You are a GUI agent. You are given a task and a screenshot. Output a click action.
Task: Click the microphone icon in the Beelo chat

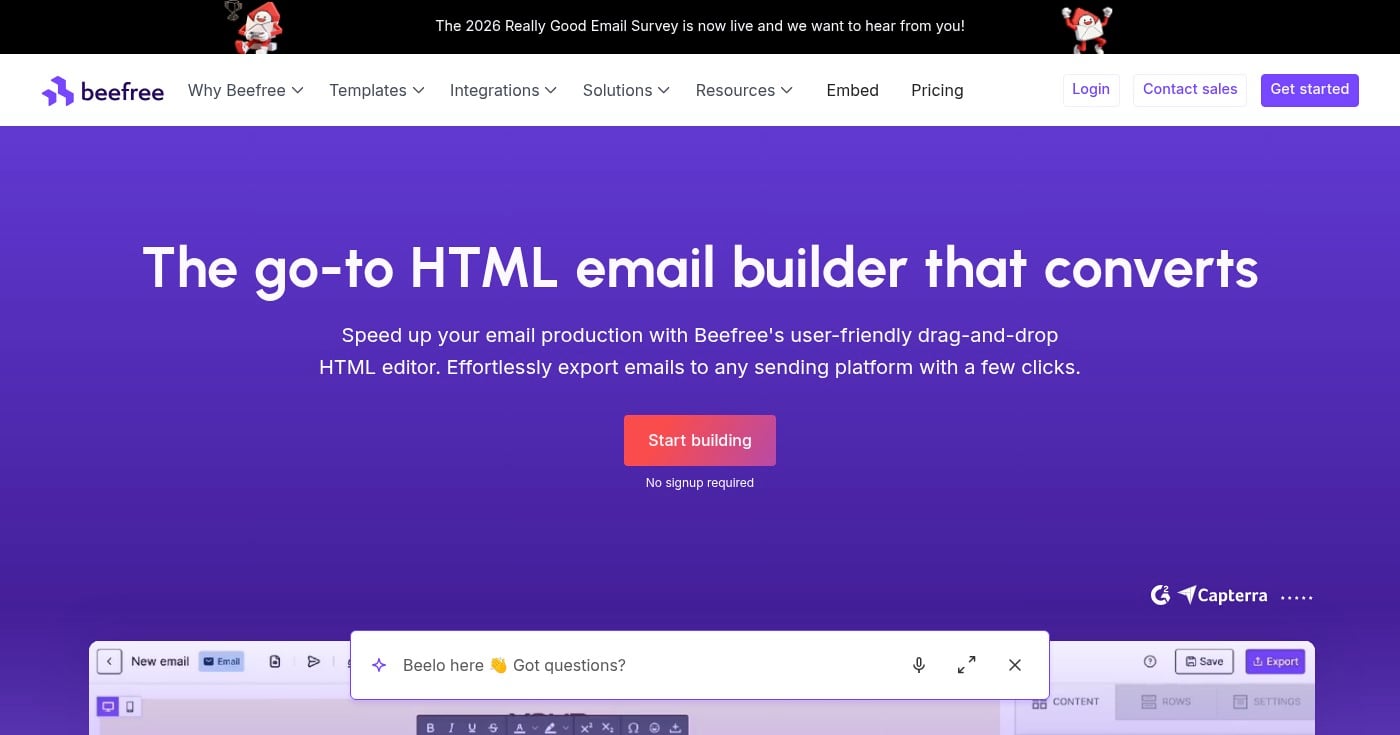tap(918, 664)
